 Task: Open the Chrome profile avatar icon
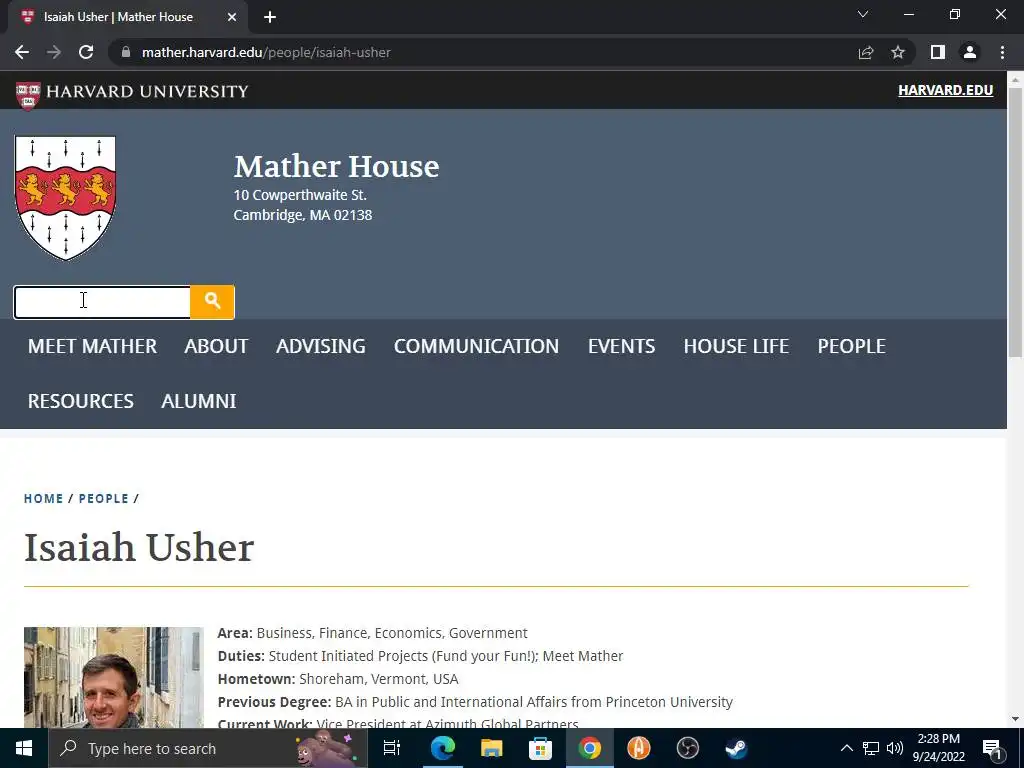pos(970,52)
